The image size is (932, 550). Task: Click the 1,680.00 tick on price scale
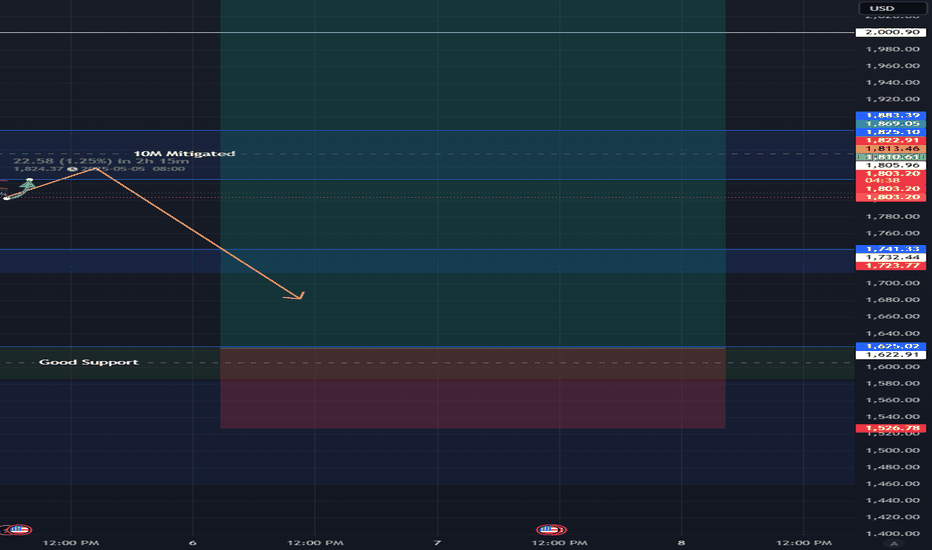893,300
